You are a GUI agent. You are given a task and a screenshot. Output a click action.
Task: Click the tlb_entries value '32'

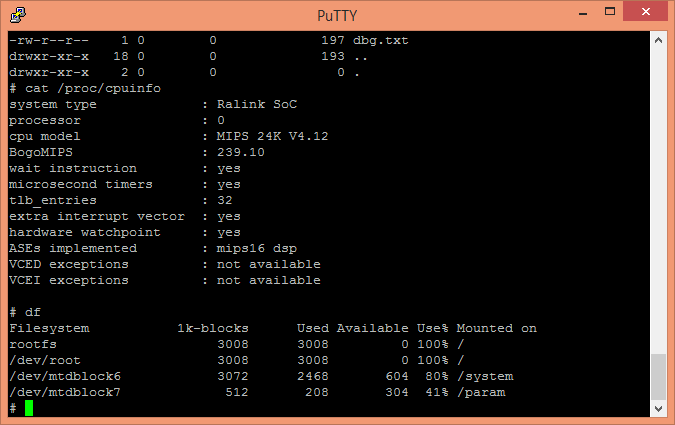point(225,200)
